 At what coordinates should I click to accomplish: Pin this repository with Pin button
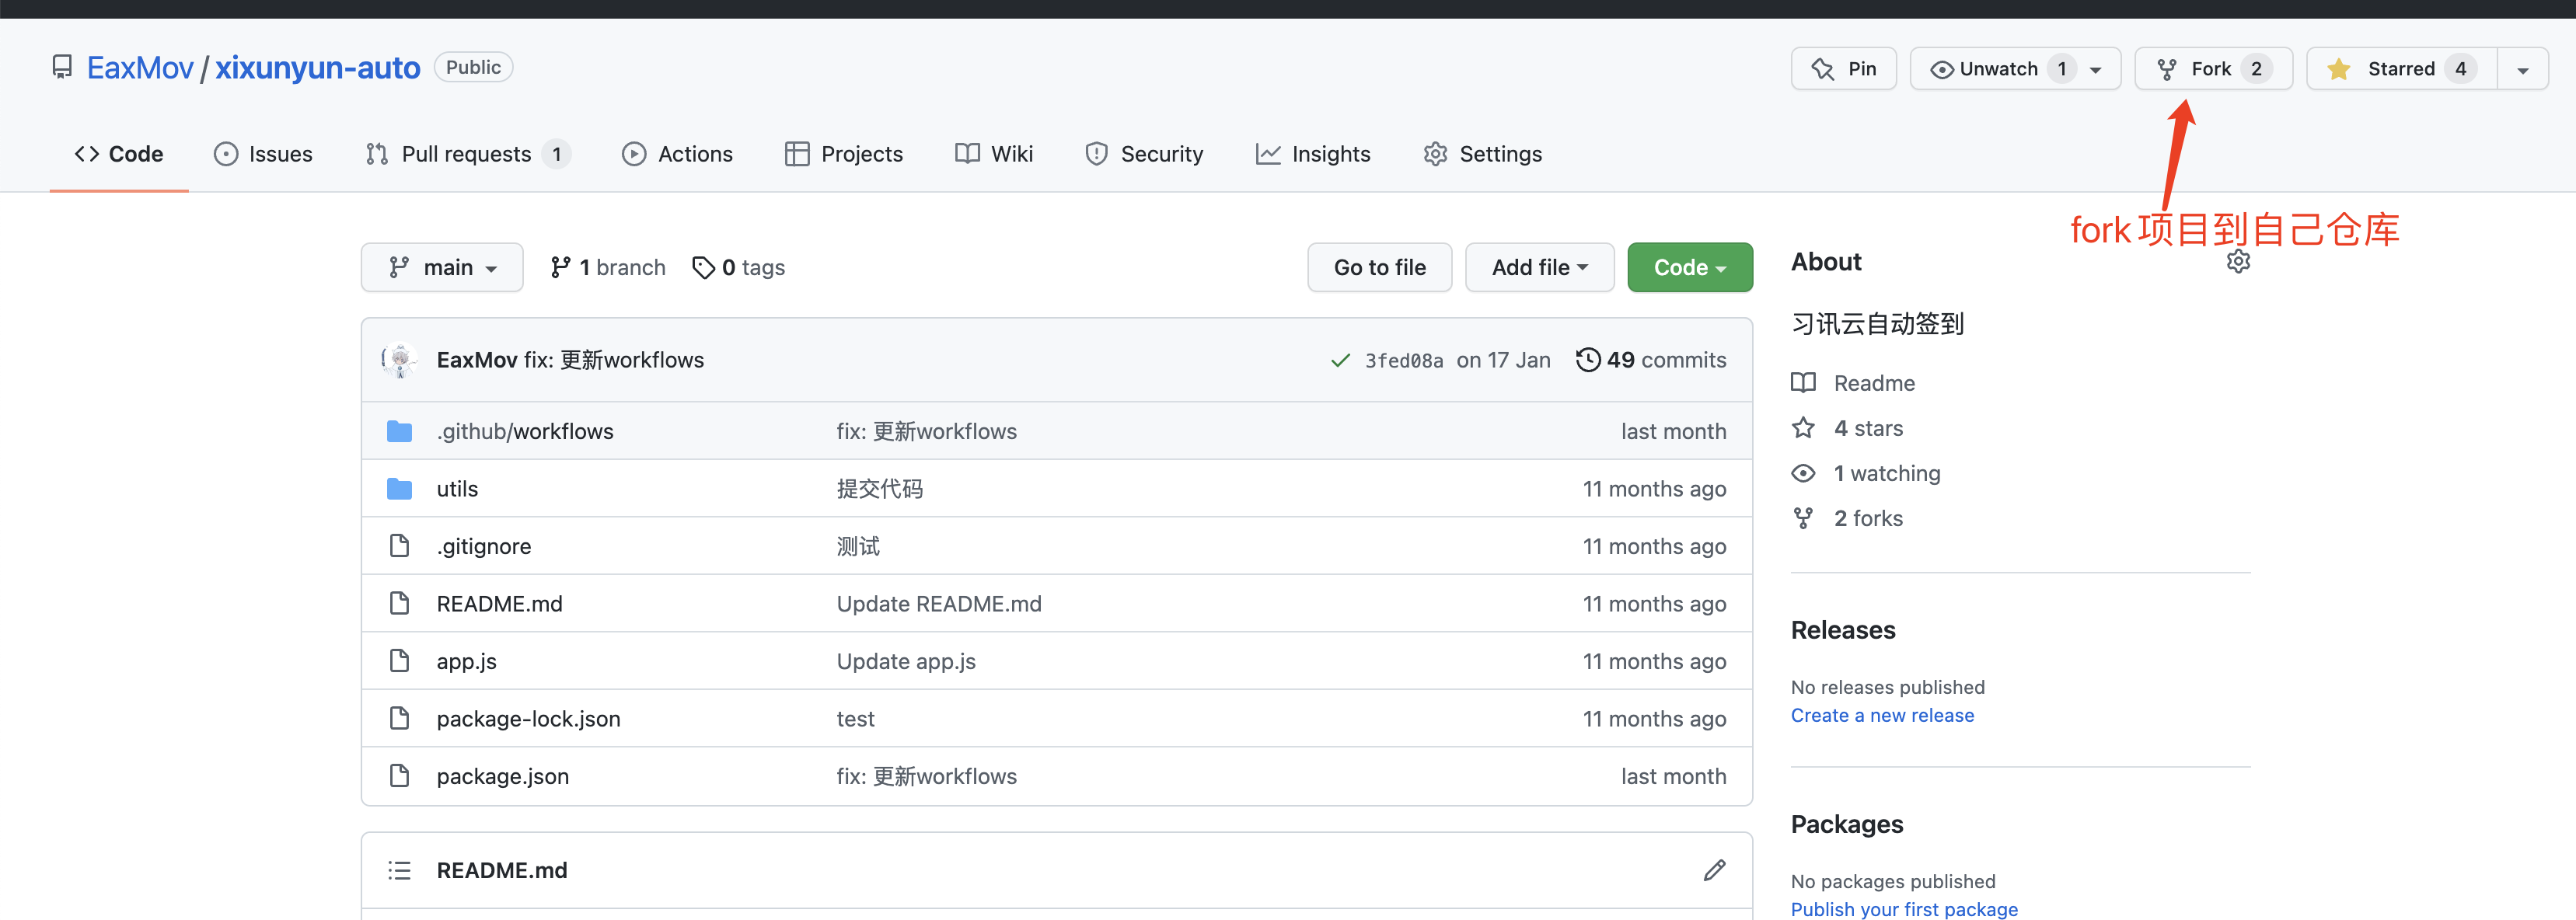(1843, 69)
